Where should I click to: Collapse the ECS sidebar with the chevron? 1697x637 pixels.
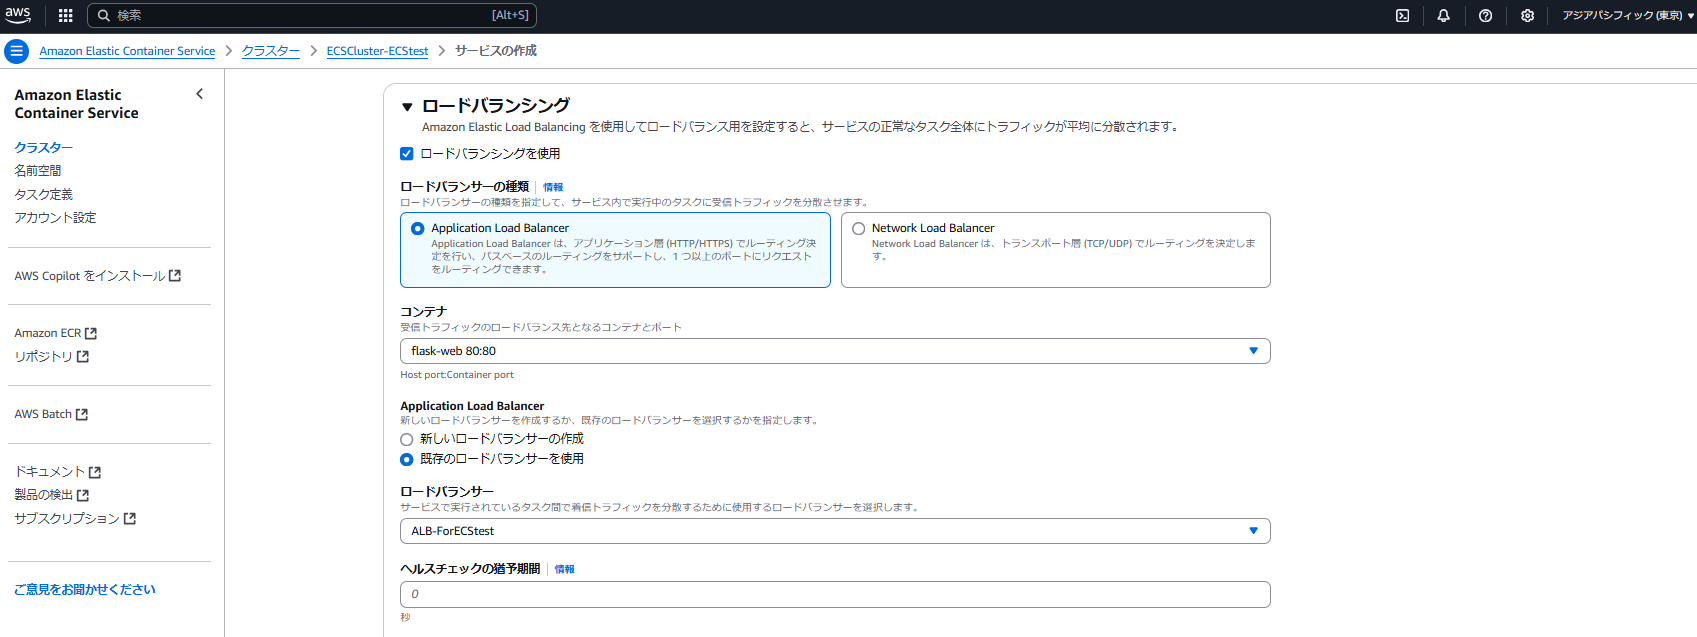coord(200,94)
